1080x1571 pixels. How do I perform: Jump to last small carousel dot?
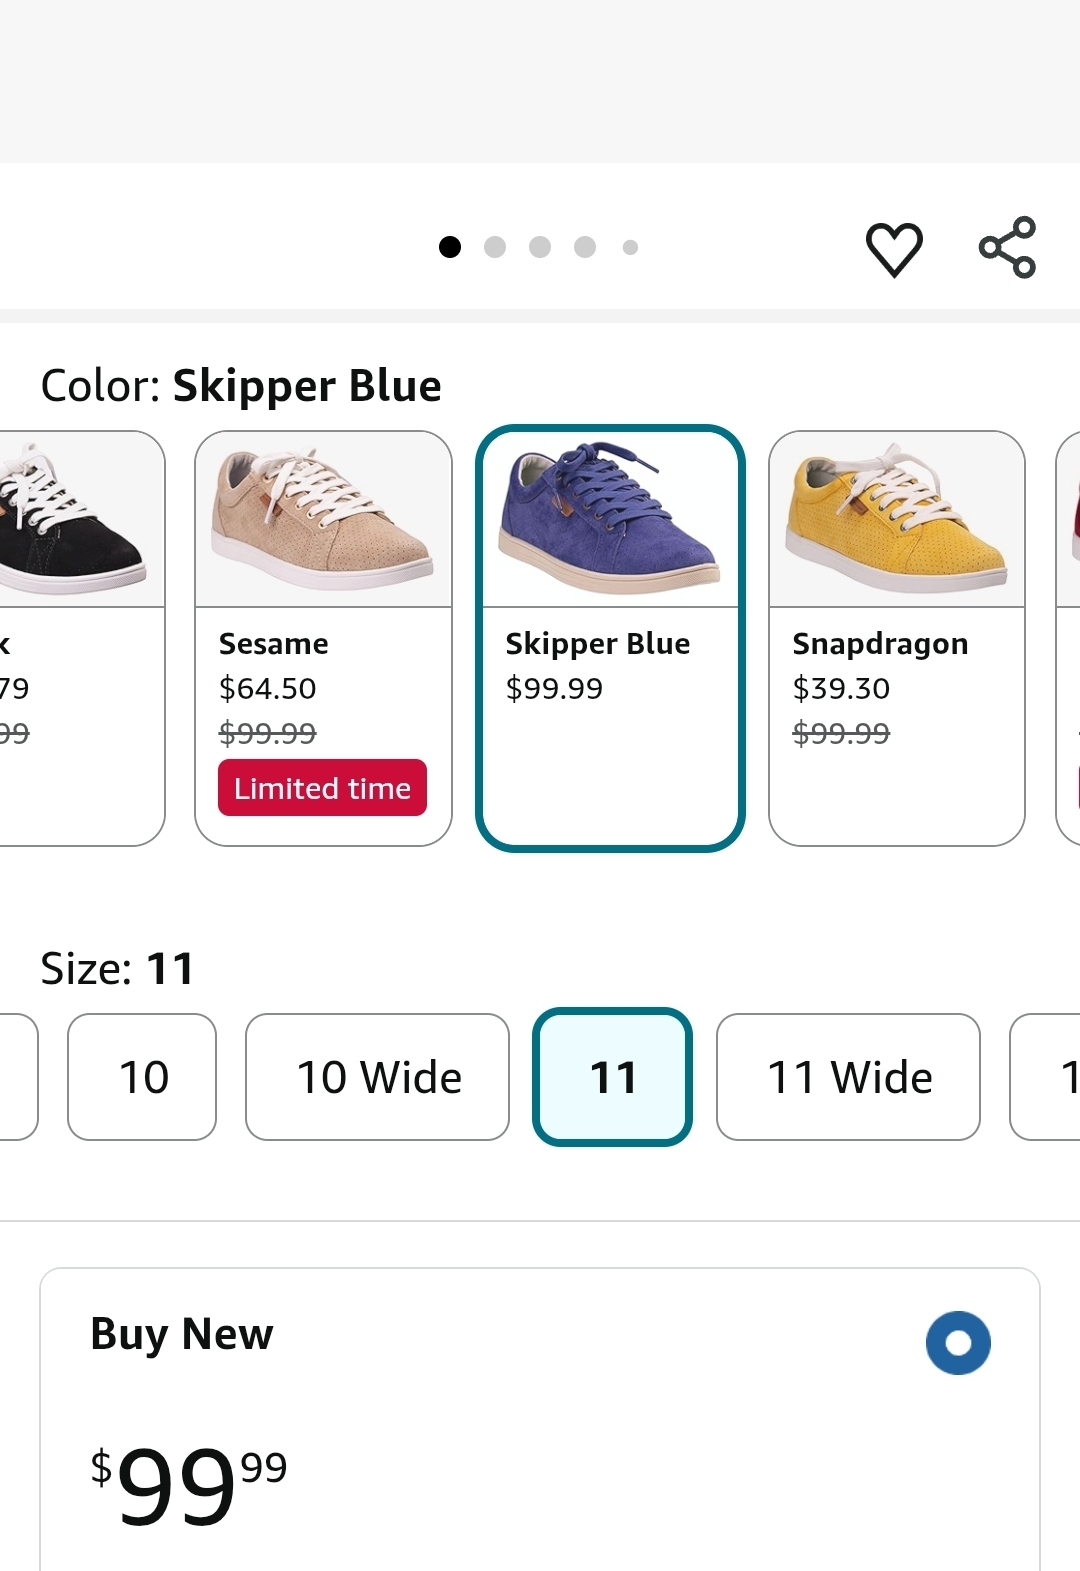tap(630, 247)
